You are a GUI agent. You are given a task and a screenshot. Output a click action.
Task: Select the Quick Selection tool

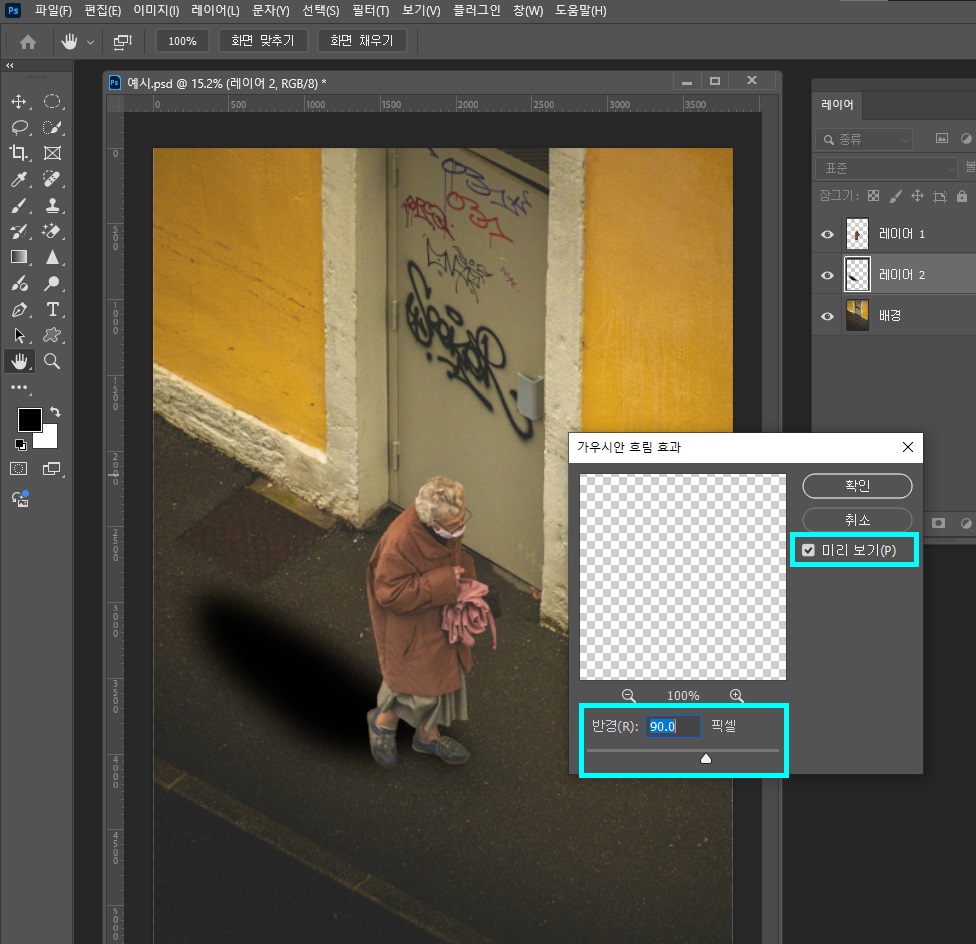tap(52, 128)
